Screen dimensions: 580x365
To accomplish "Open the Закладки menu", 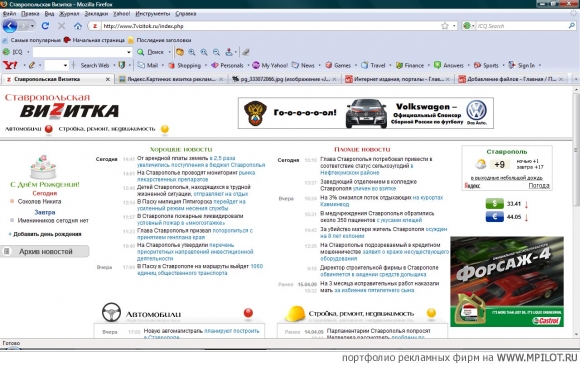I will 96,14.
